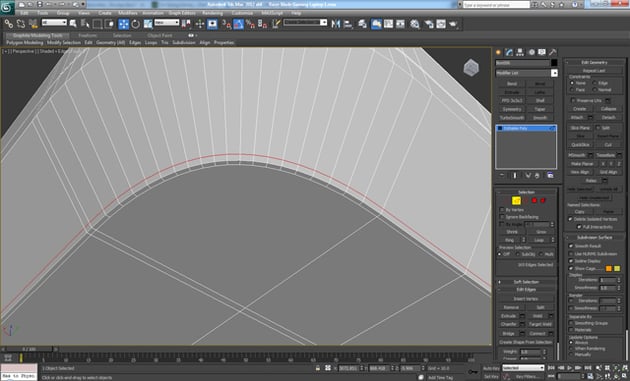Click the Mirror tool icon
Image resolution: width=630 pixels, height=381 pixels.
point(335,24)
